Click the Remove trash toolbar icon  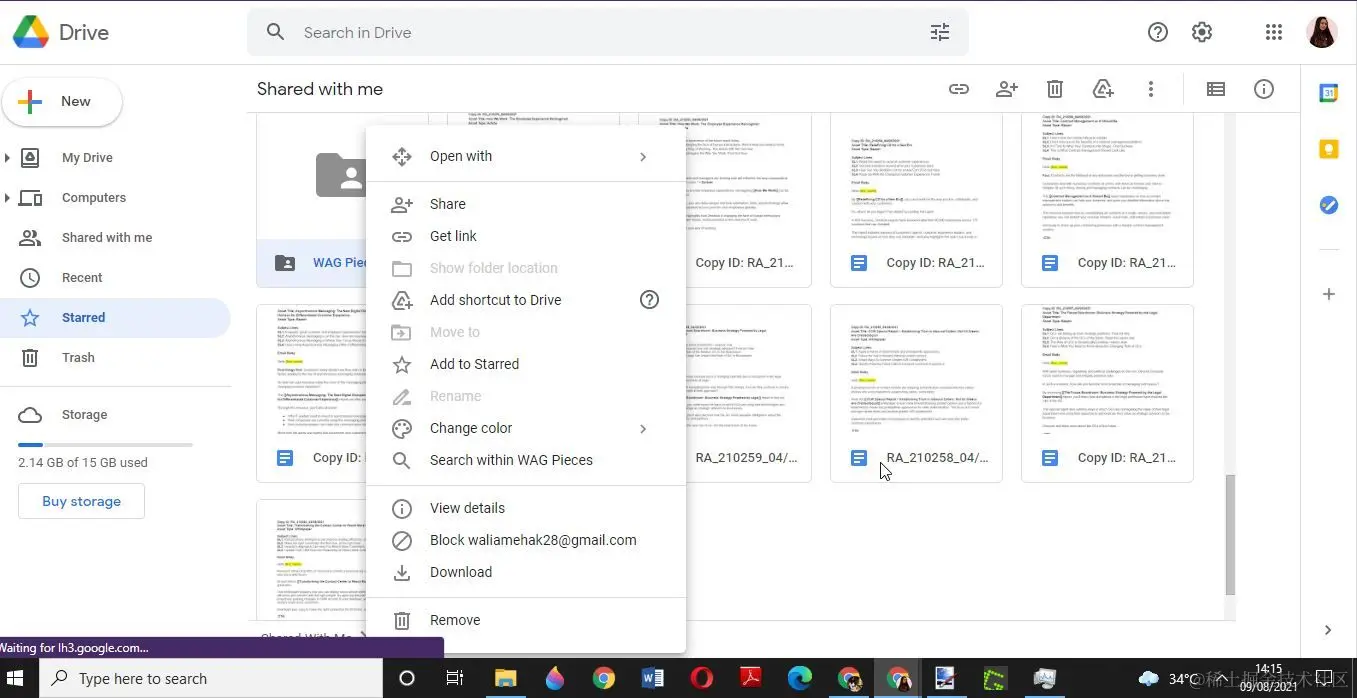(1055, 89)
